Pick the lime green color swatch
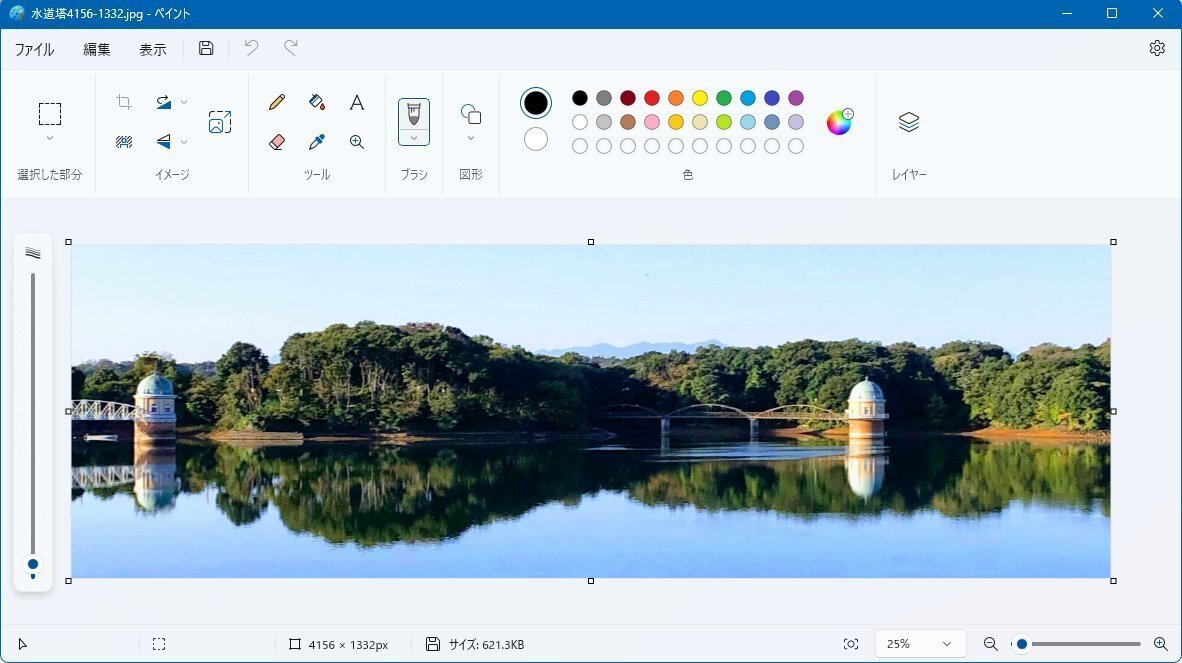 pos(724,122)
